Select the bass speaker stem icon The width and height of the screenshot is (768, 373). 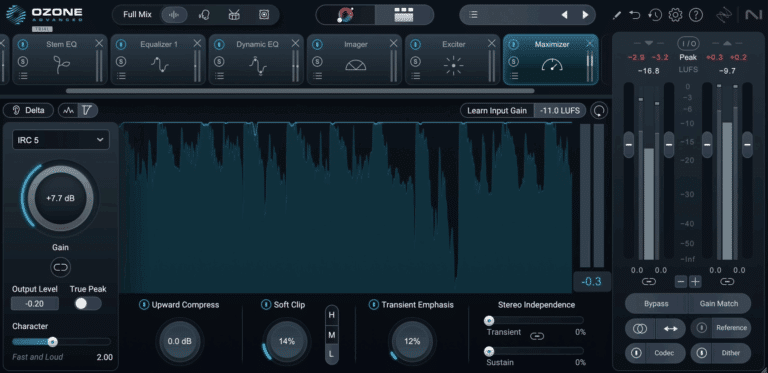pyautogui.click(x=264, y=15)
